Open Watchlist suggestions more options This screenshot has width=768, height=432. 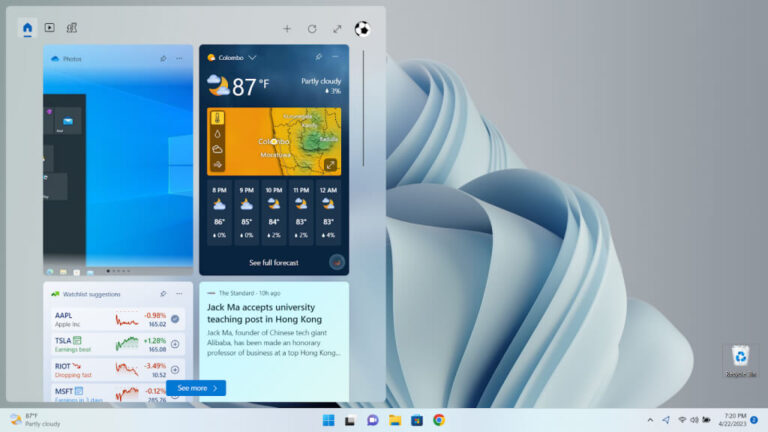[x=179, y=294]
